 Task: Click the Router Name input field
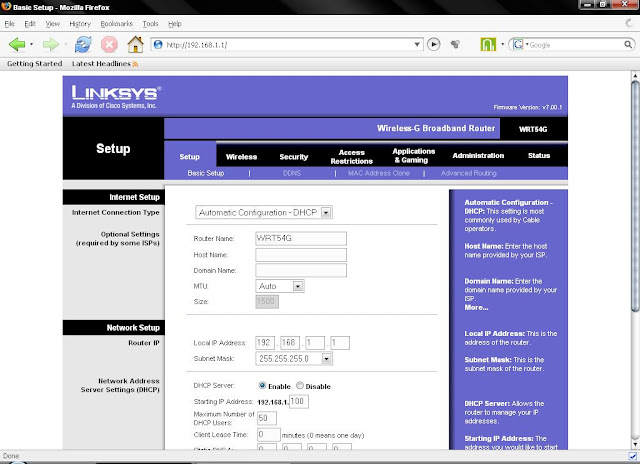(301, 238)
